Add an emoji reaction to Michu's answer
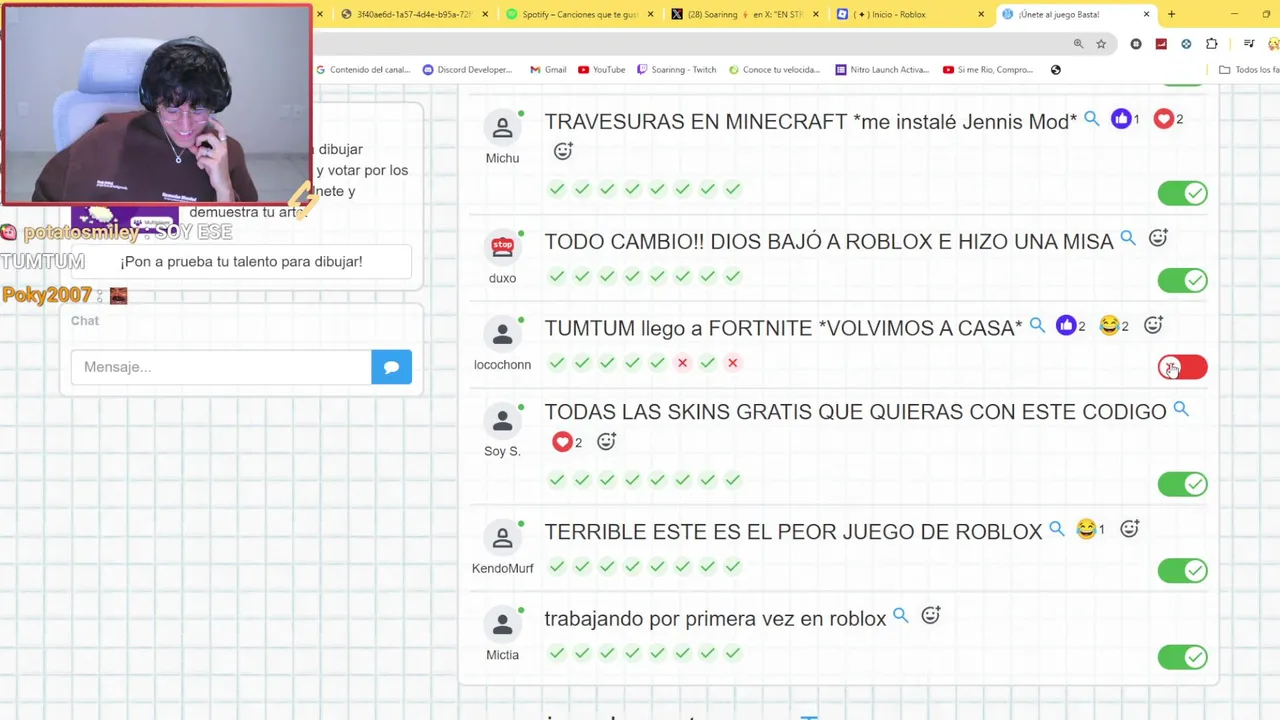The image size is (1280, 720). pos(563,151)
